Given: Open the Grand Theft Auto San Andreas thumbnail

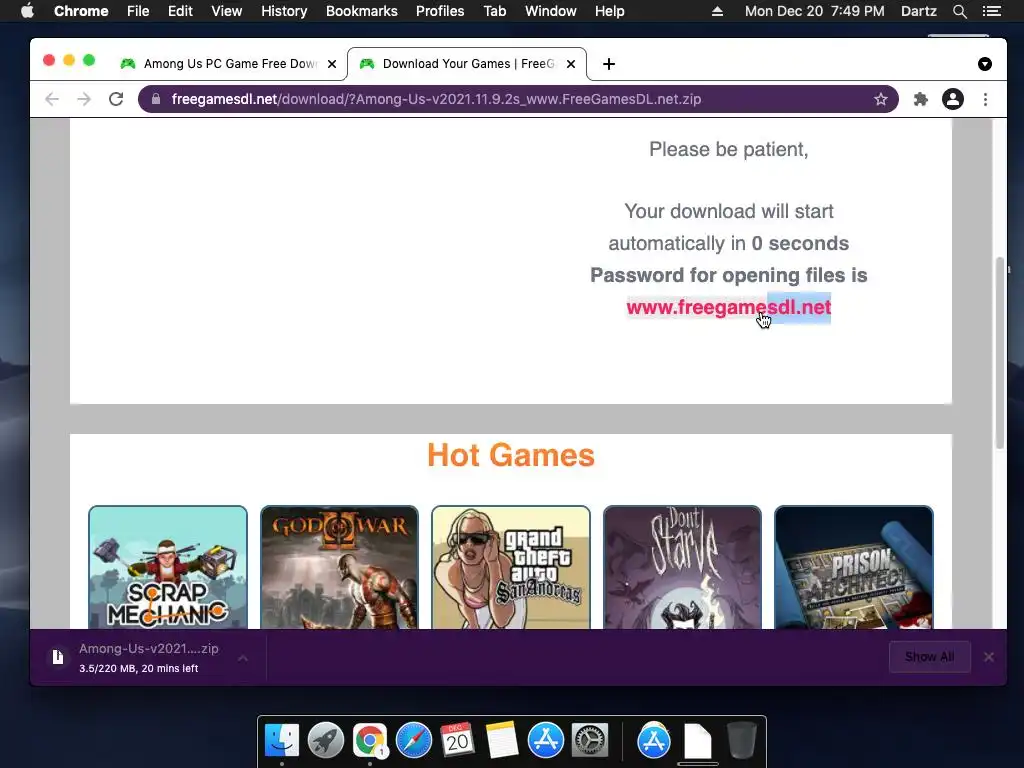Looking at the screenshot, I should [511, 568].
